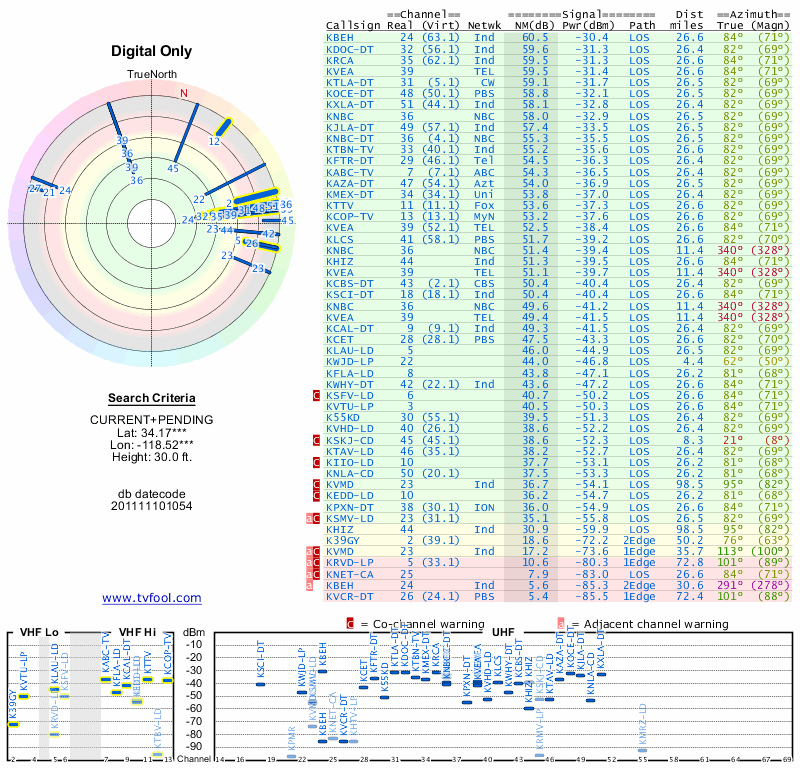Select the KMEX-DT callsign in the table
The image size is (800, 768).
(350, 194)
